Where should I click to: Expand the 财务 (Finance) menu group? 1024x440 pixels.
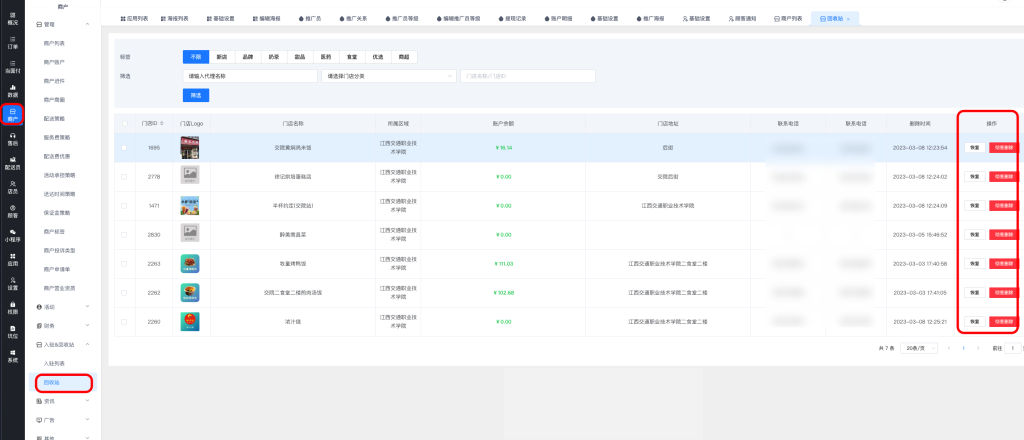pyautogui.click(x=64, y=325)
